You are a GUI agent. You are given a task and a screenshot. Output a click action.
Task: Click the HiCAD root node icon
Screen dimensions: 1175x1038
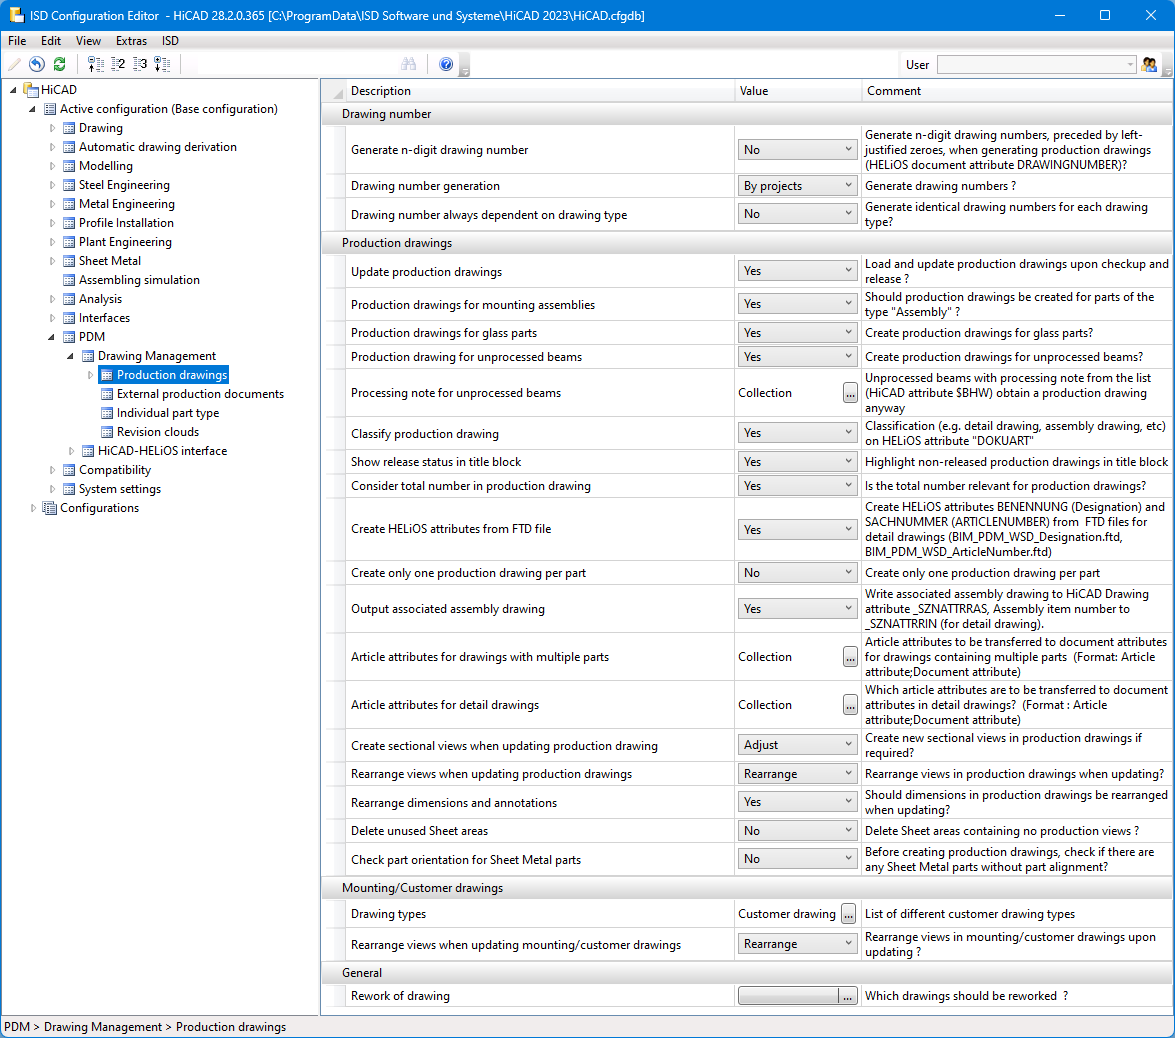pyautogui.click(x=31, y=90)
